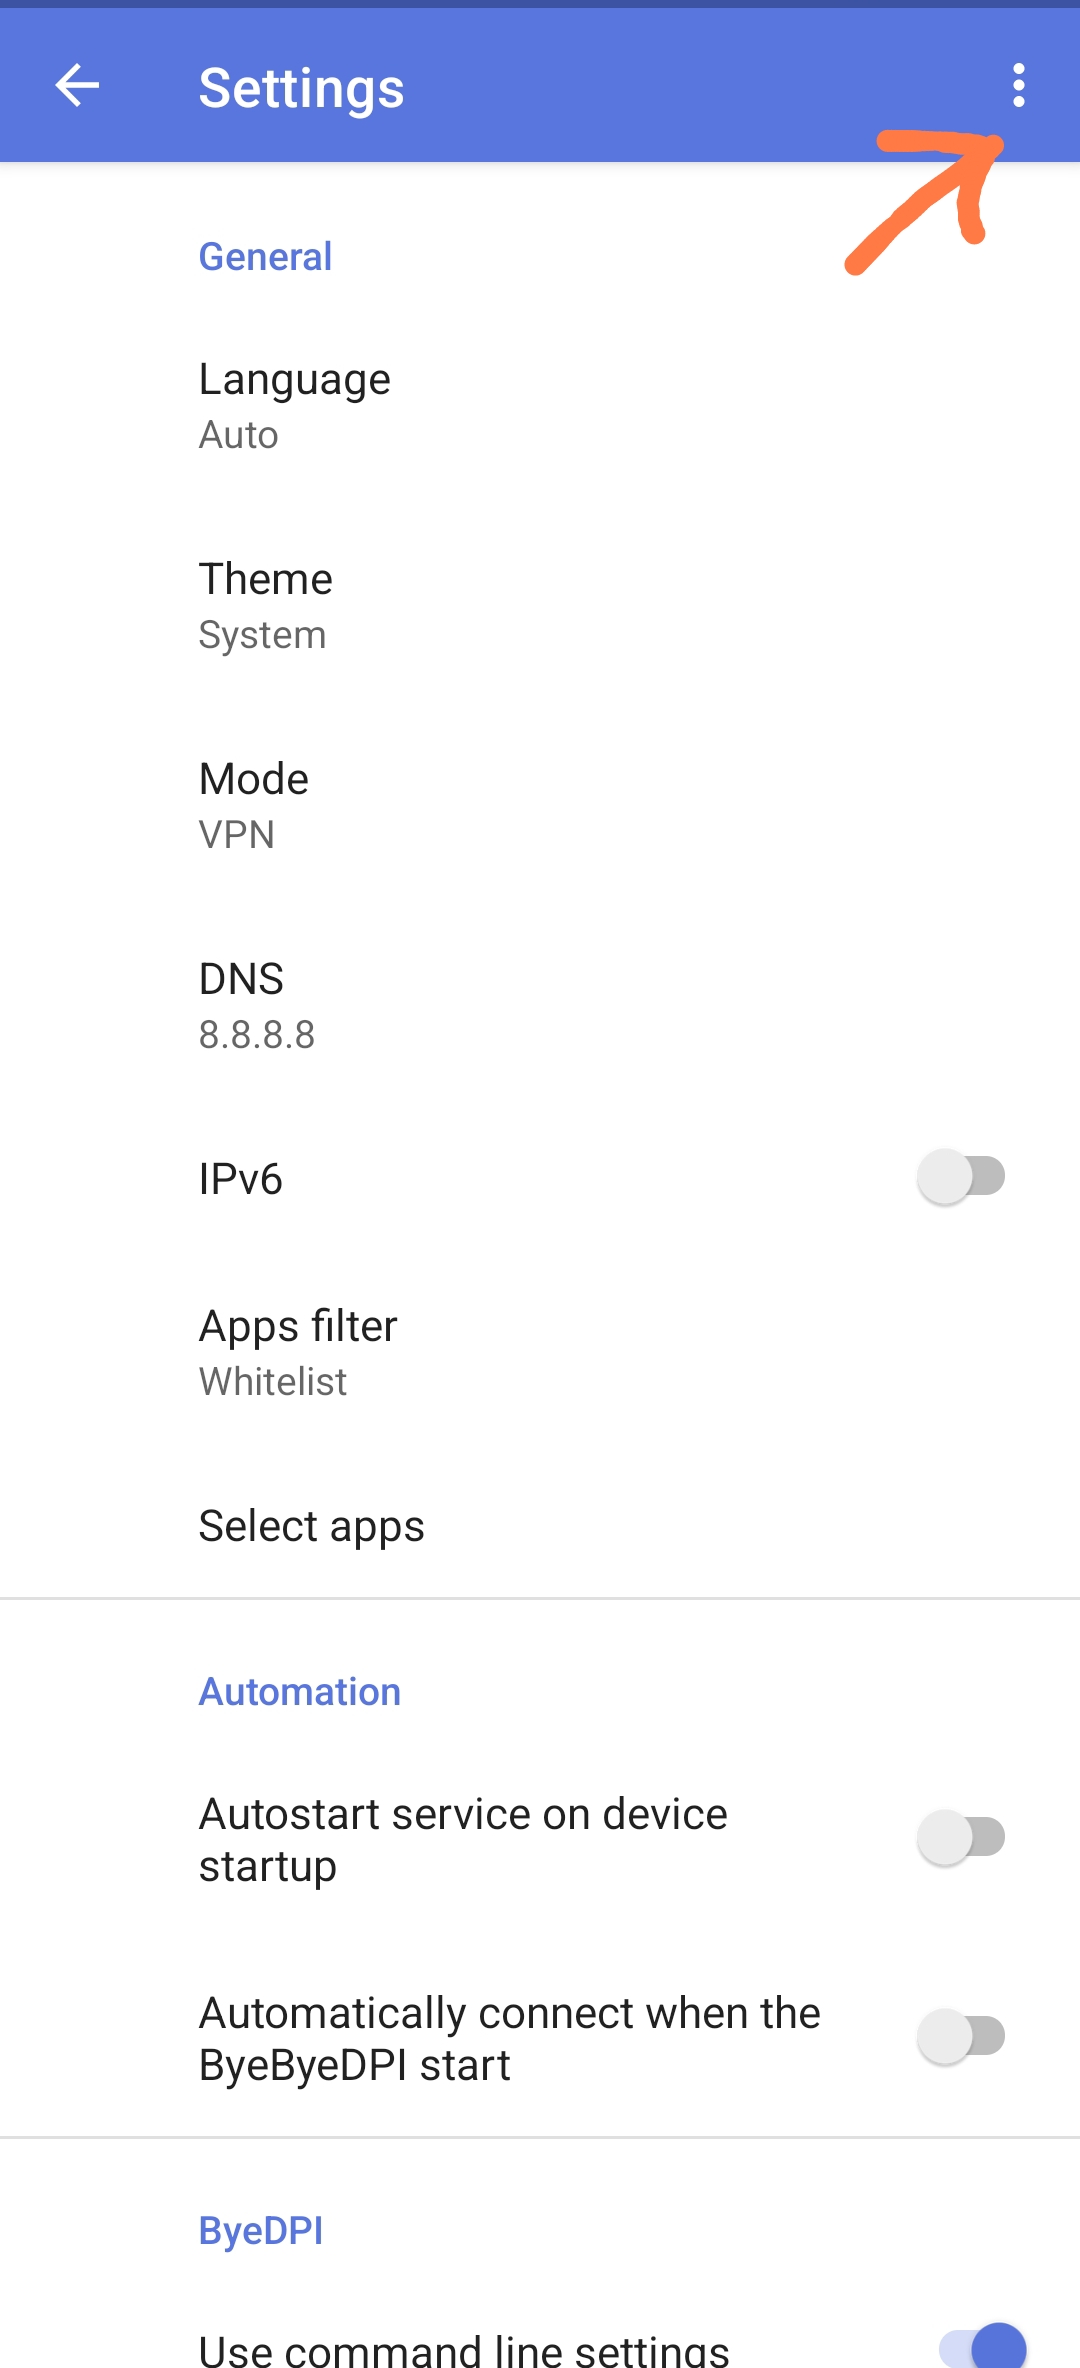The image size is (1080, 2368).
Task: Open the Select apps entry
Action: coord(311,1526)
